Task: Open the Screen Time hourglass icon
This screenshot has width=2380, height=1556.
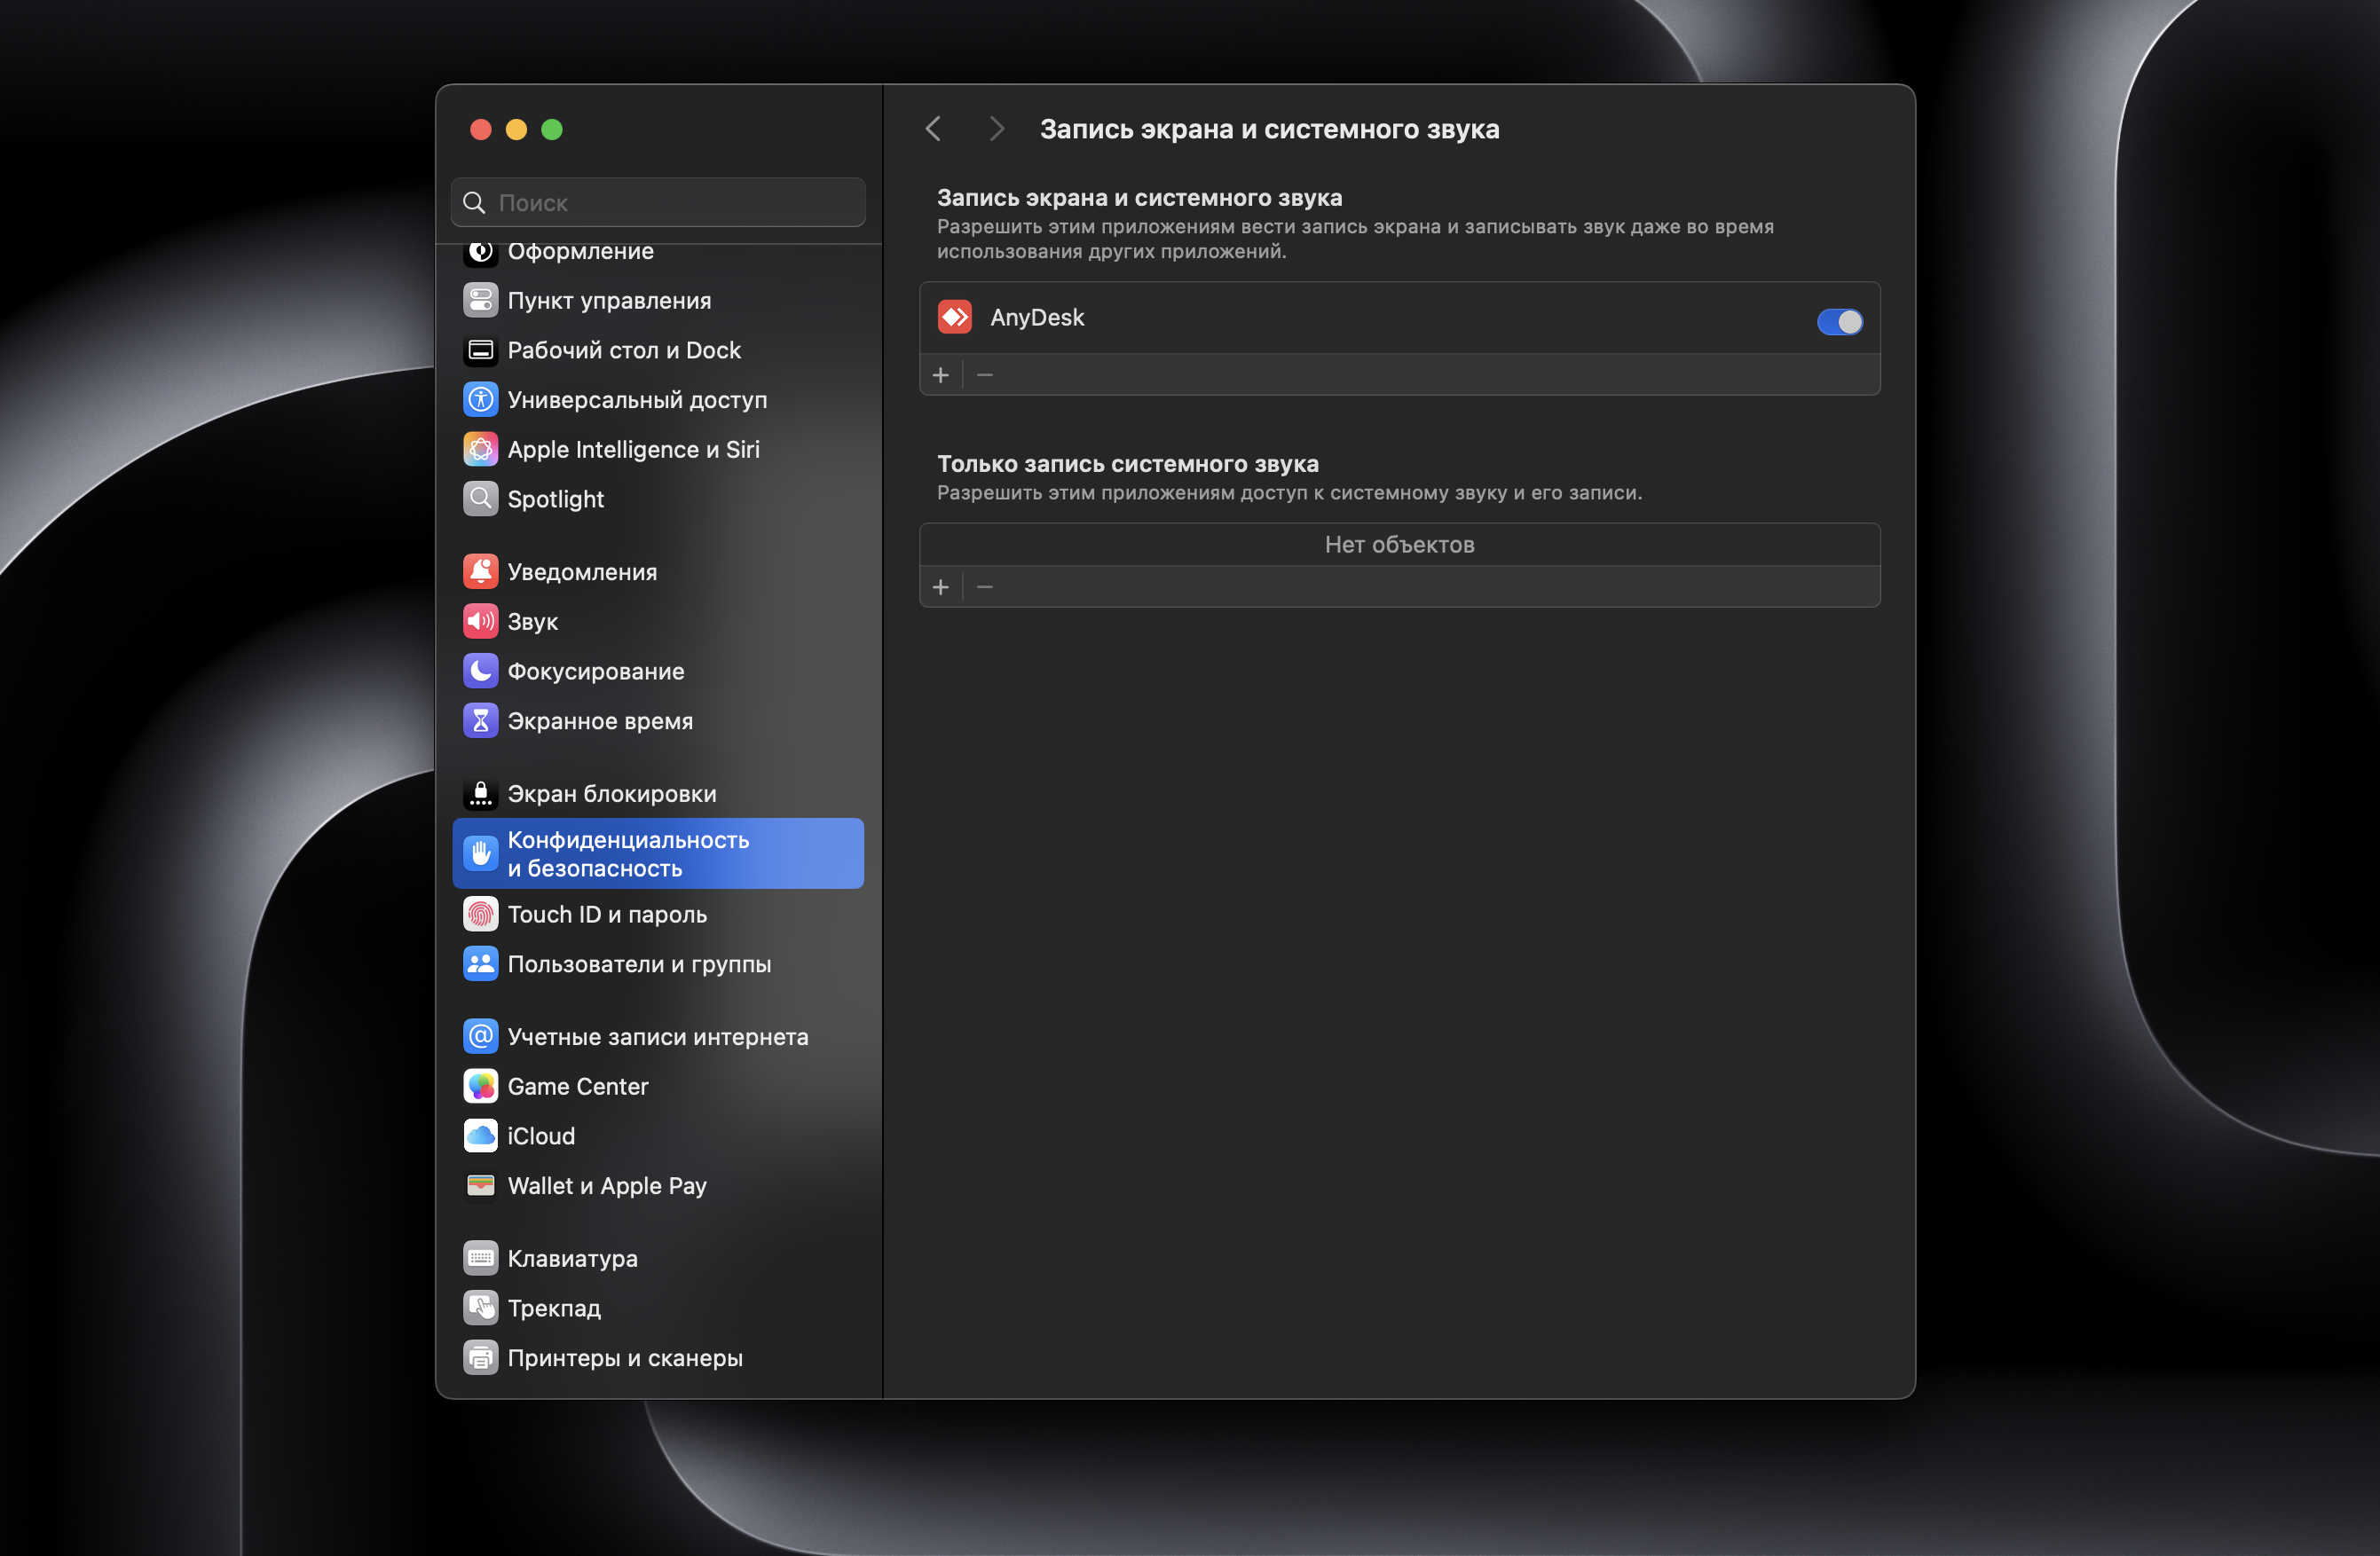Action: [480, 721]
